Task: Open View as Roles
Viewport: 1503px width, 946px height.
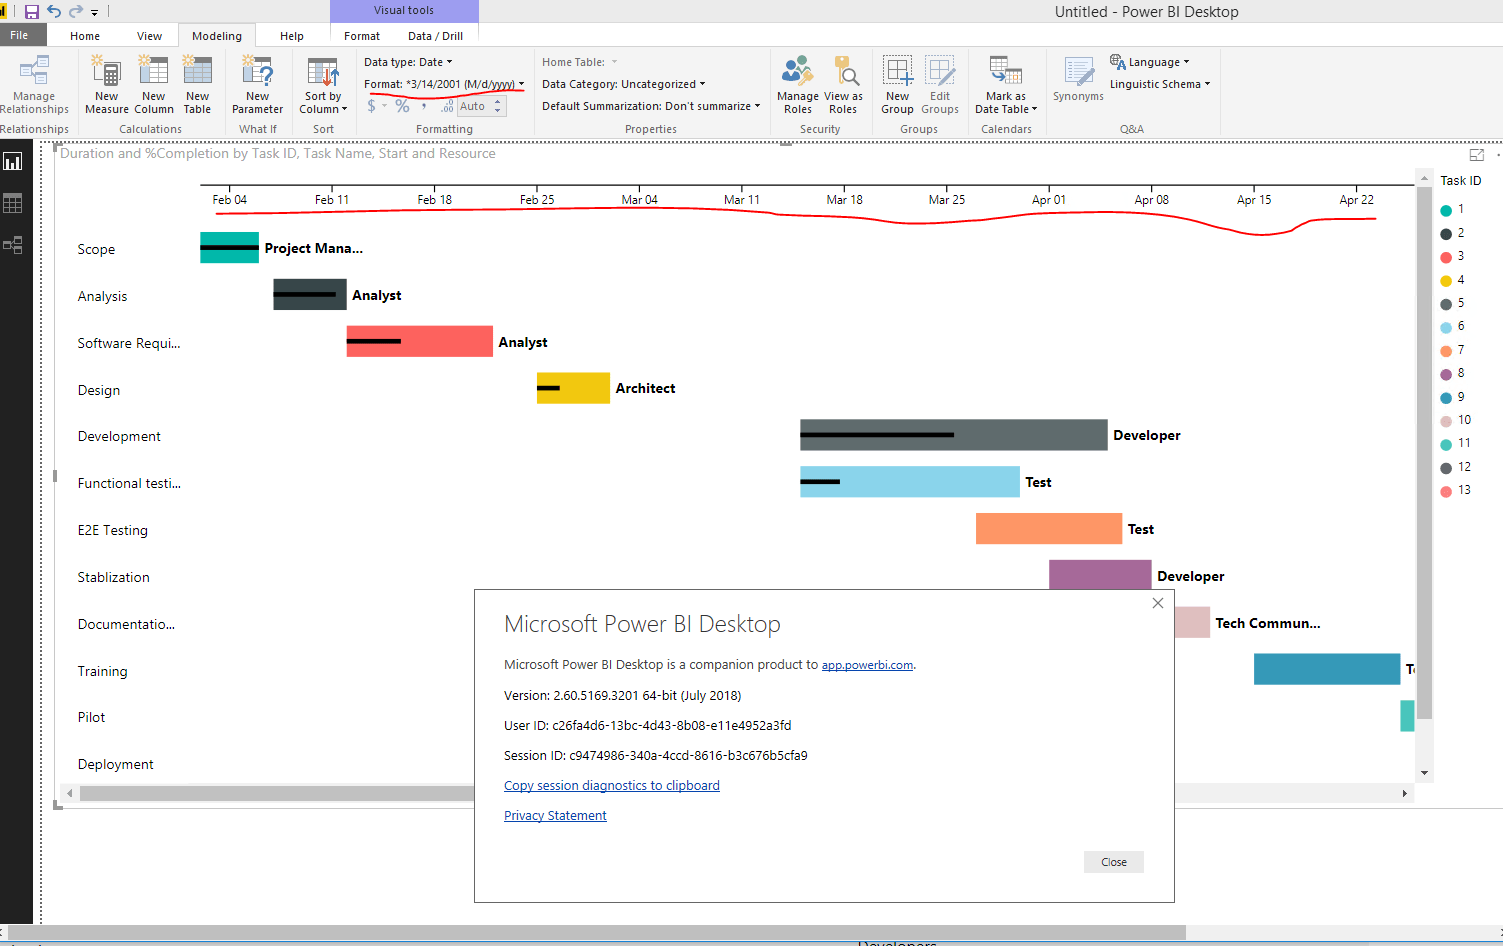Action: pos(843,85)
